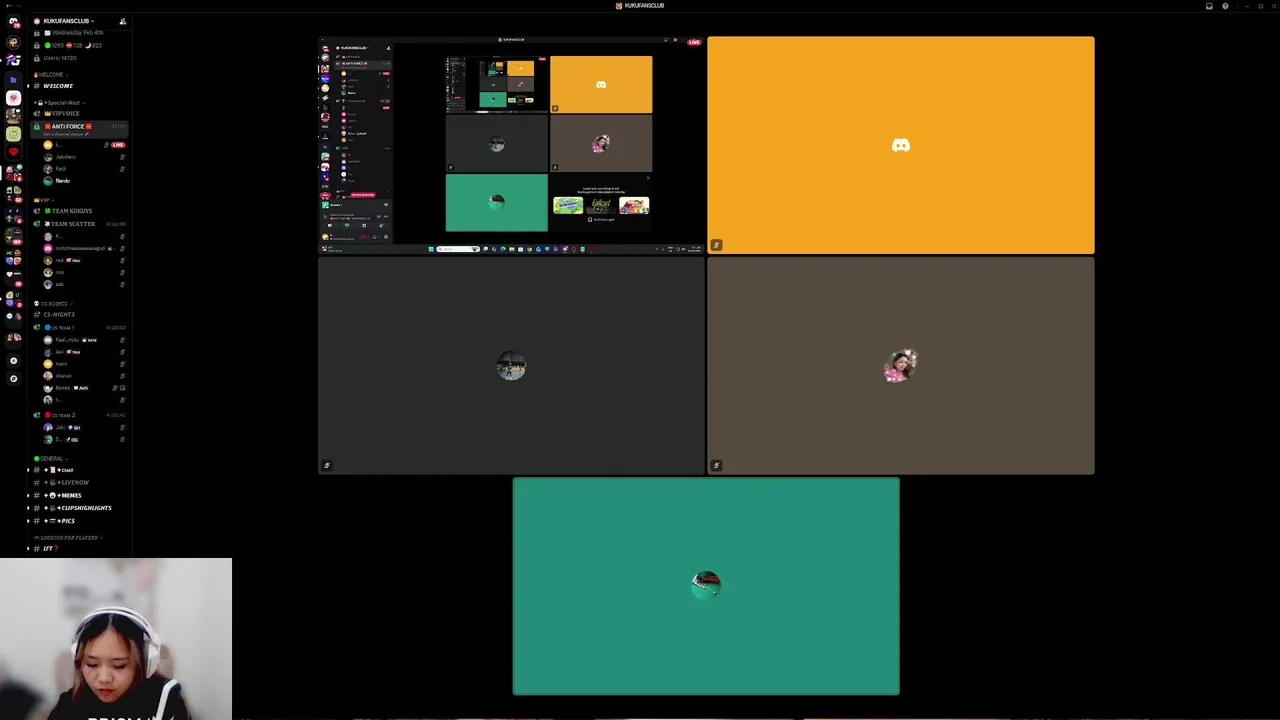Expand threads arrow beside MEMES channel
Viewport: 1280px width, 720px height.
coord(28,495)
